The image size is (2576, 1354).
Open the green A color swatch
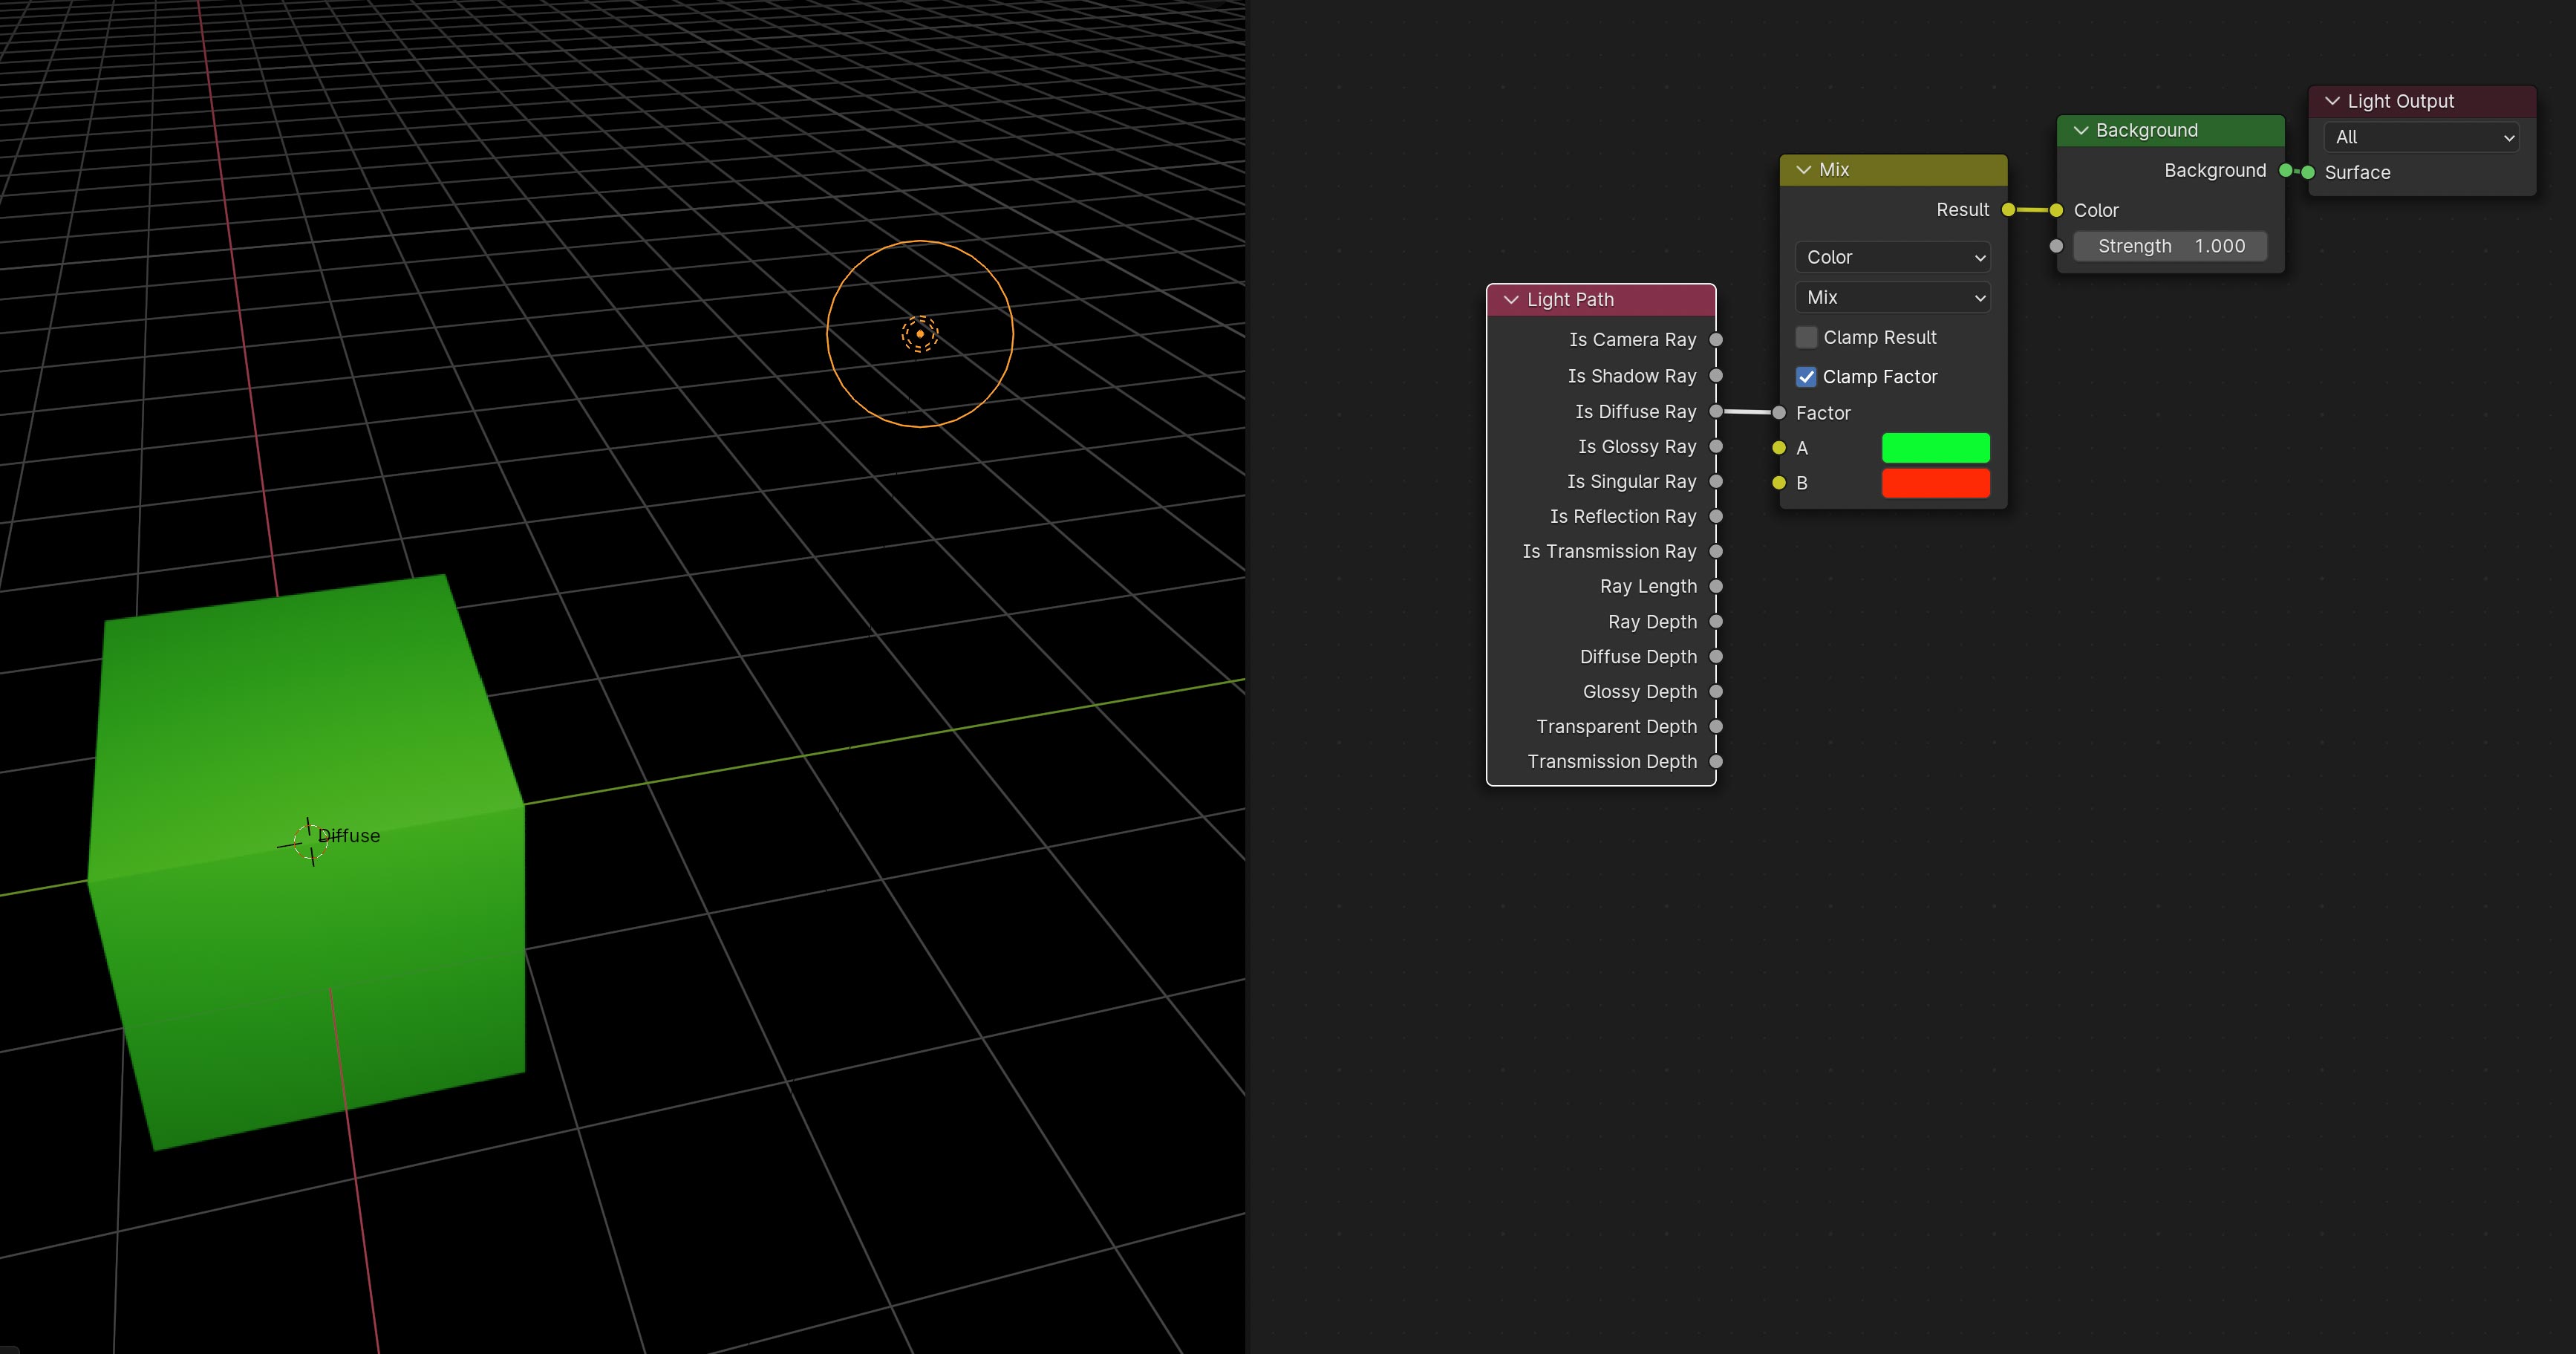pos(1935,448)
